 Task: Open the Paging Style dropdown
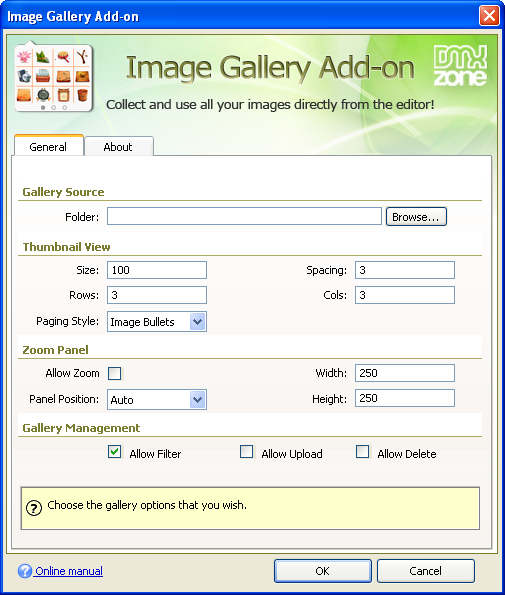tap(157, 322)
